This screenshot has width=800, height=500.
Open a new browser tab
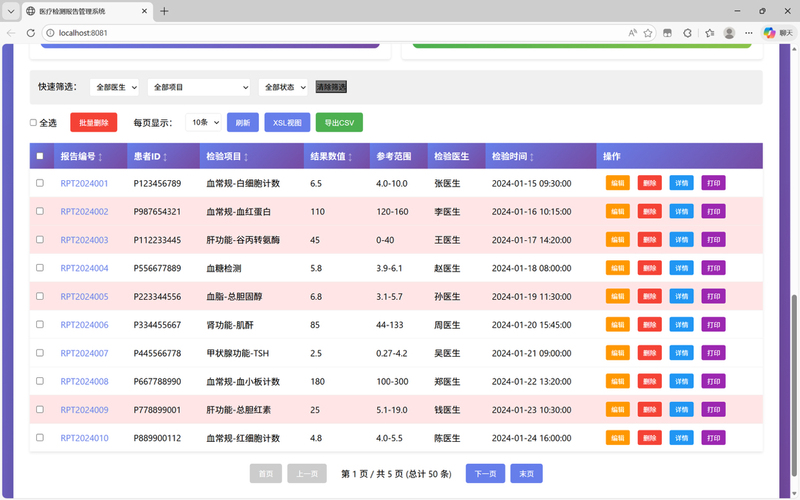(164, 11)
